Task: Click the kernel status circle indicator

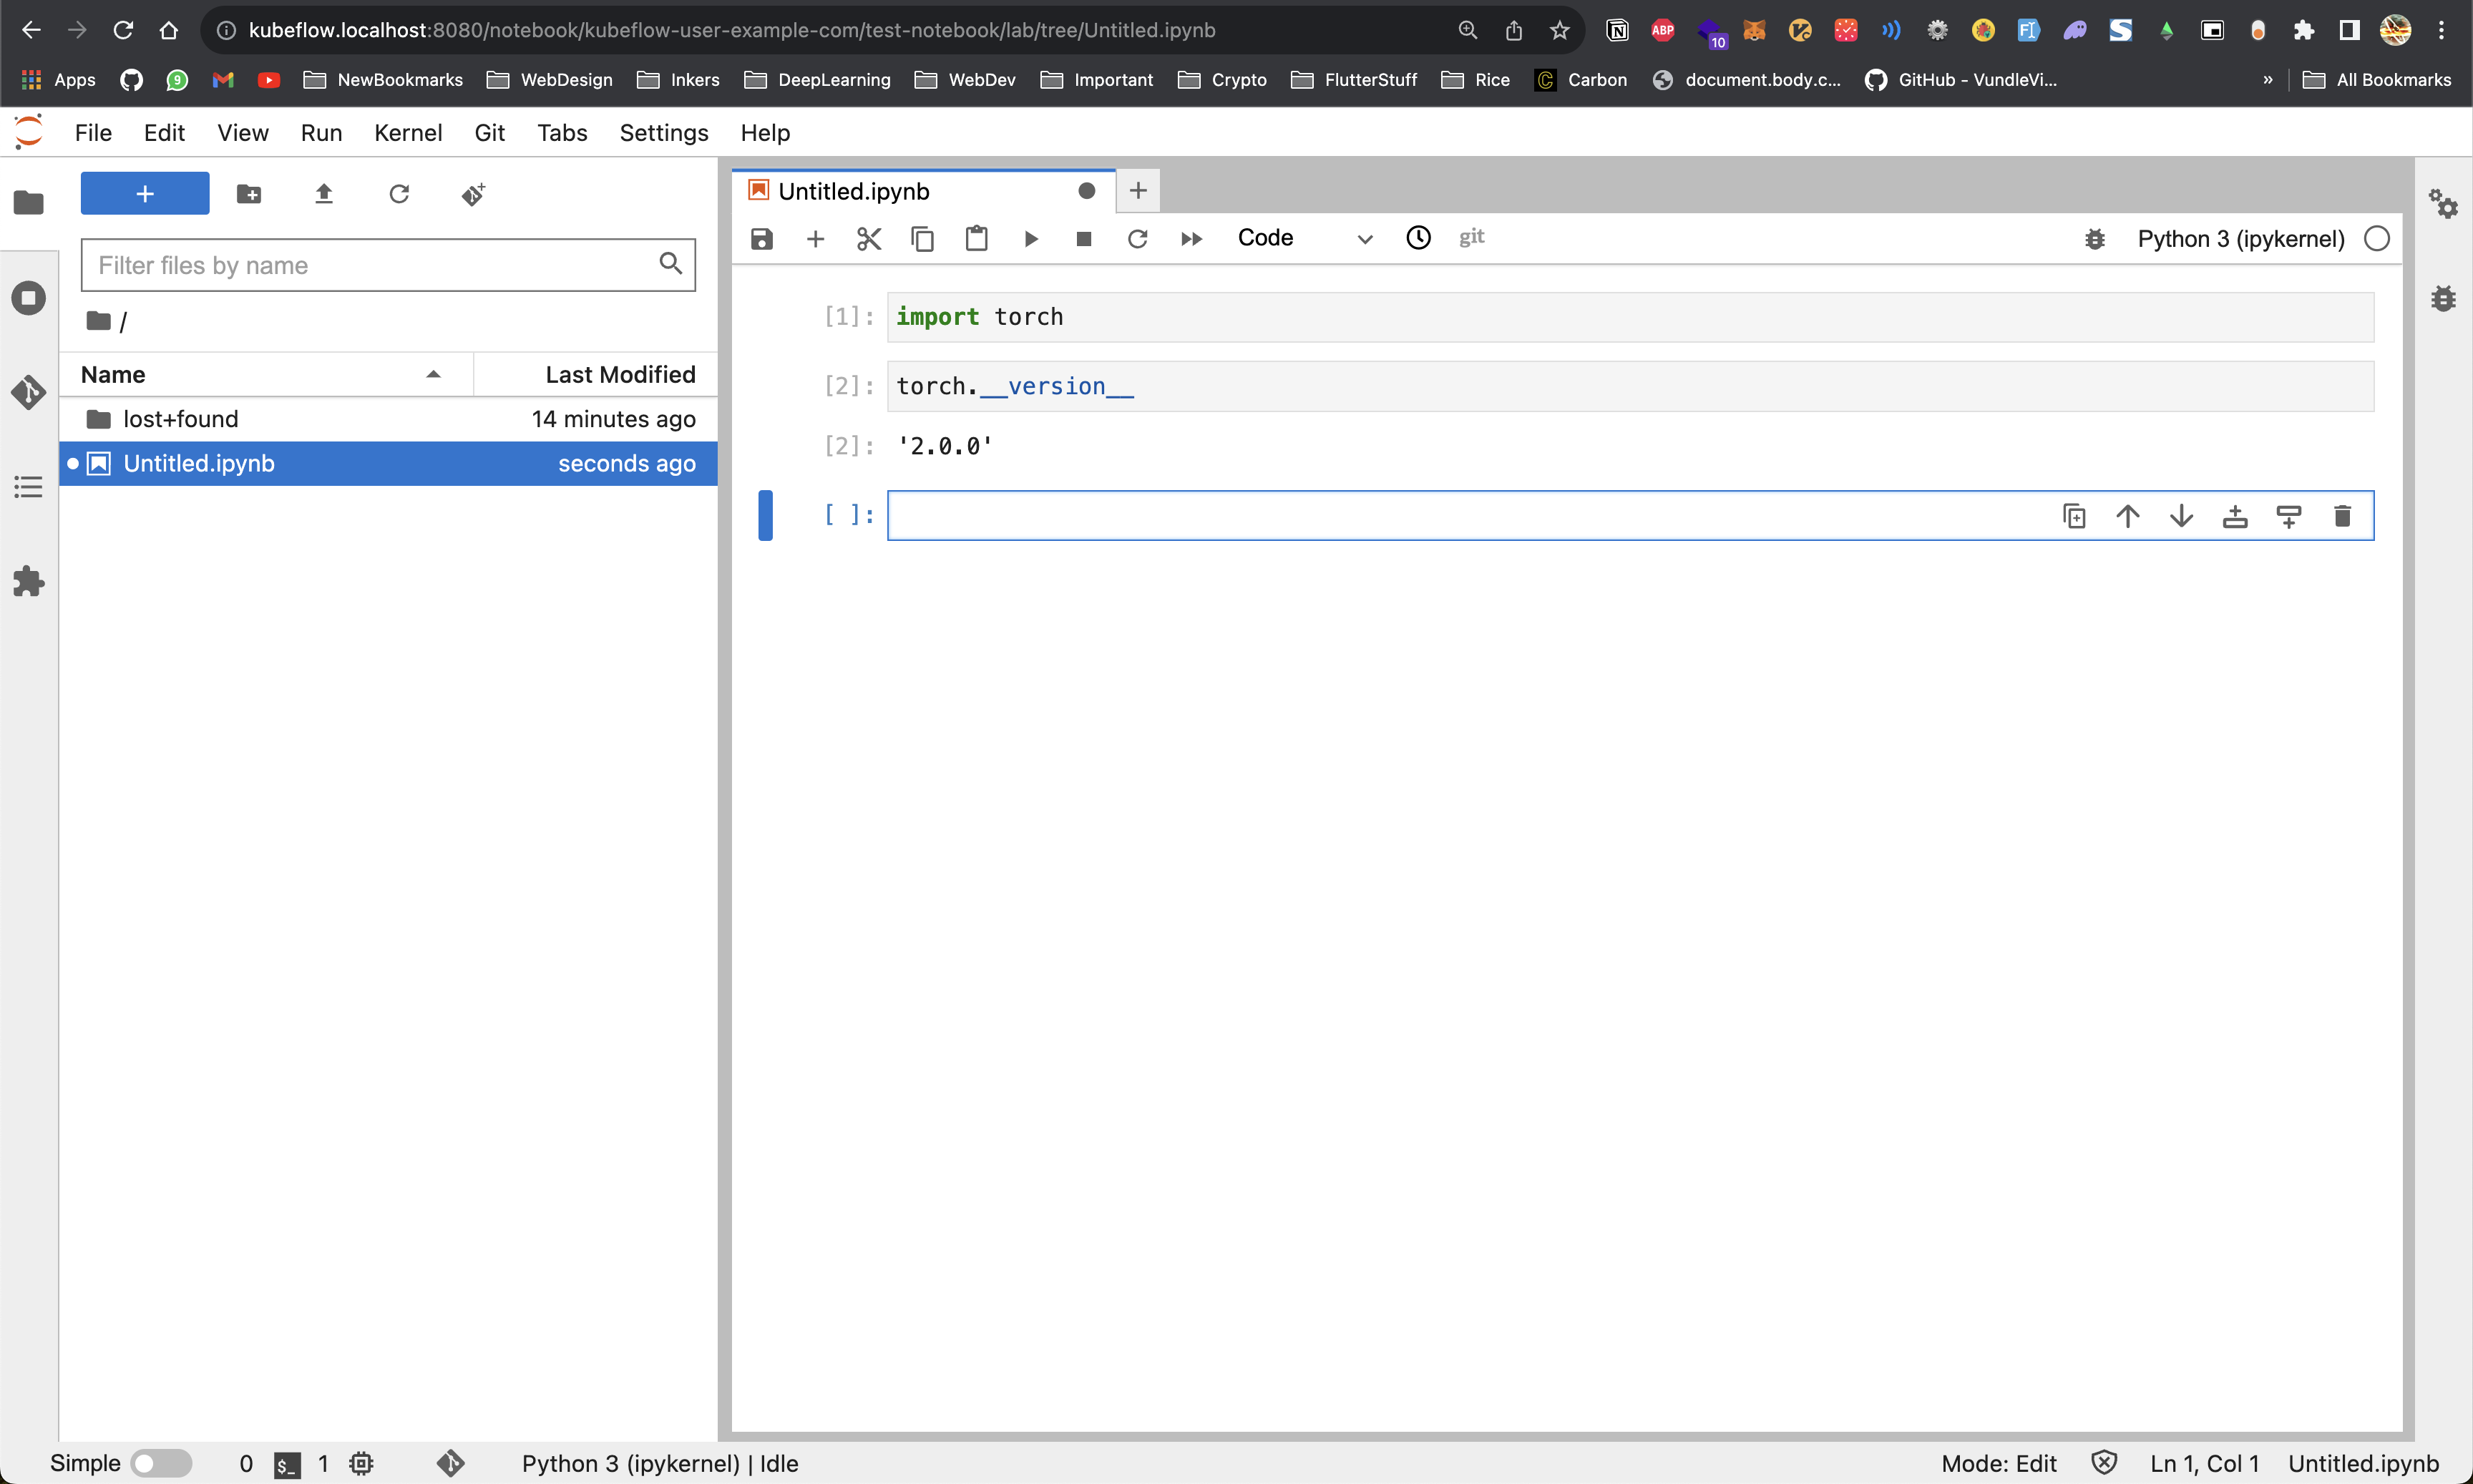Action: click(2377, 239)
